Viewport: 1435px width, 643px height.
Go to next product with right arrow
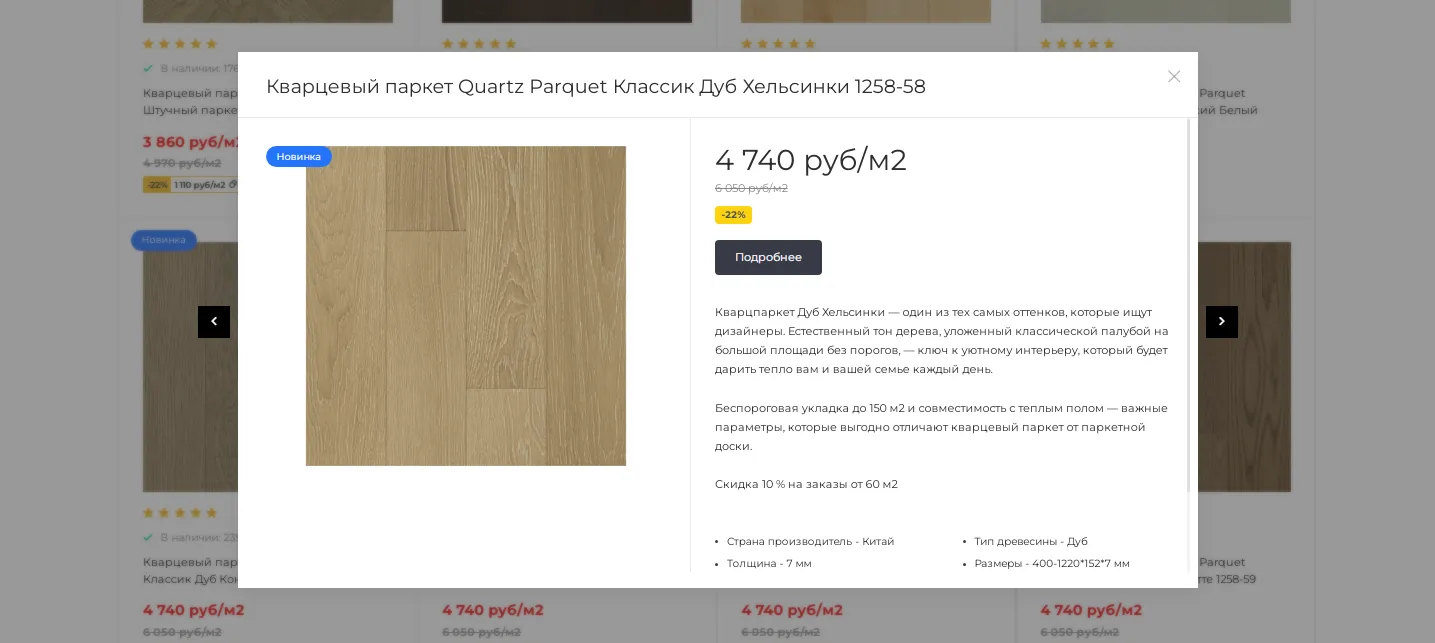click(x=1222, y=322)
